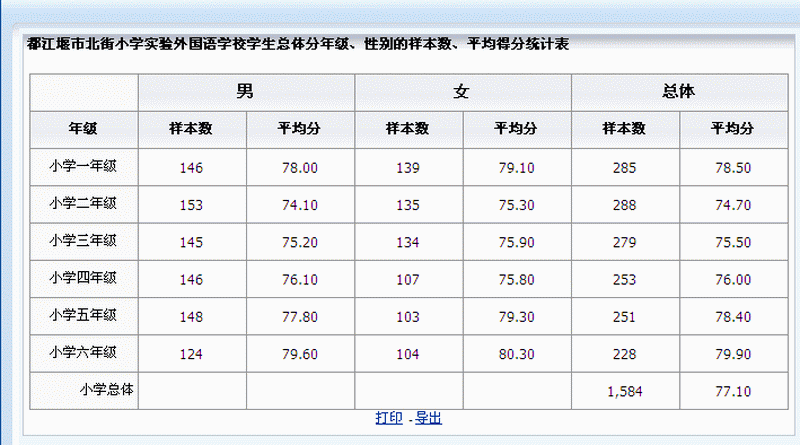Click the 小学五年级 row label
The height and width of the screenshot is (445, 800).
83,315
